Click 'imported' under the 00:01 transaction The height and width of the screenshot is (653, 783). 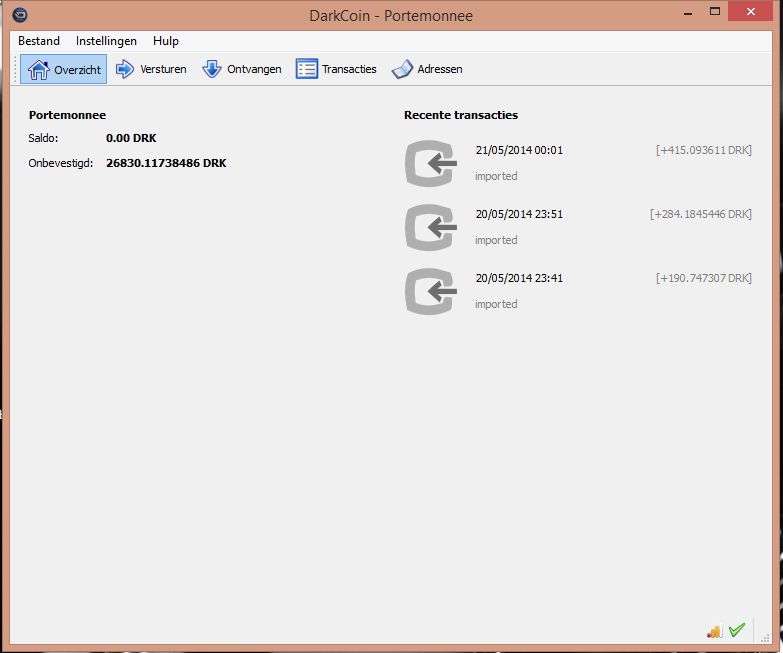click(496, 176)
